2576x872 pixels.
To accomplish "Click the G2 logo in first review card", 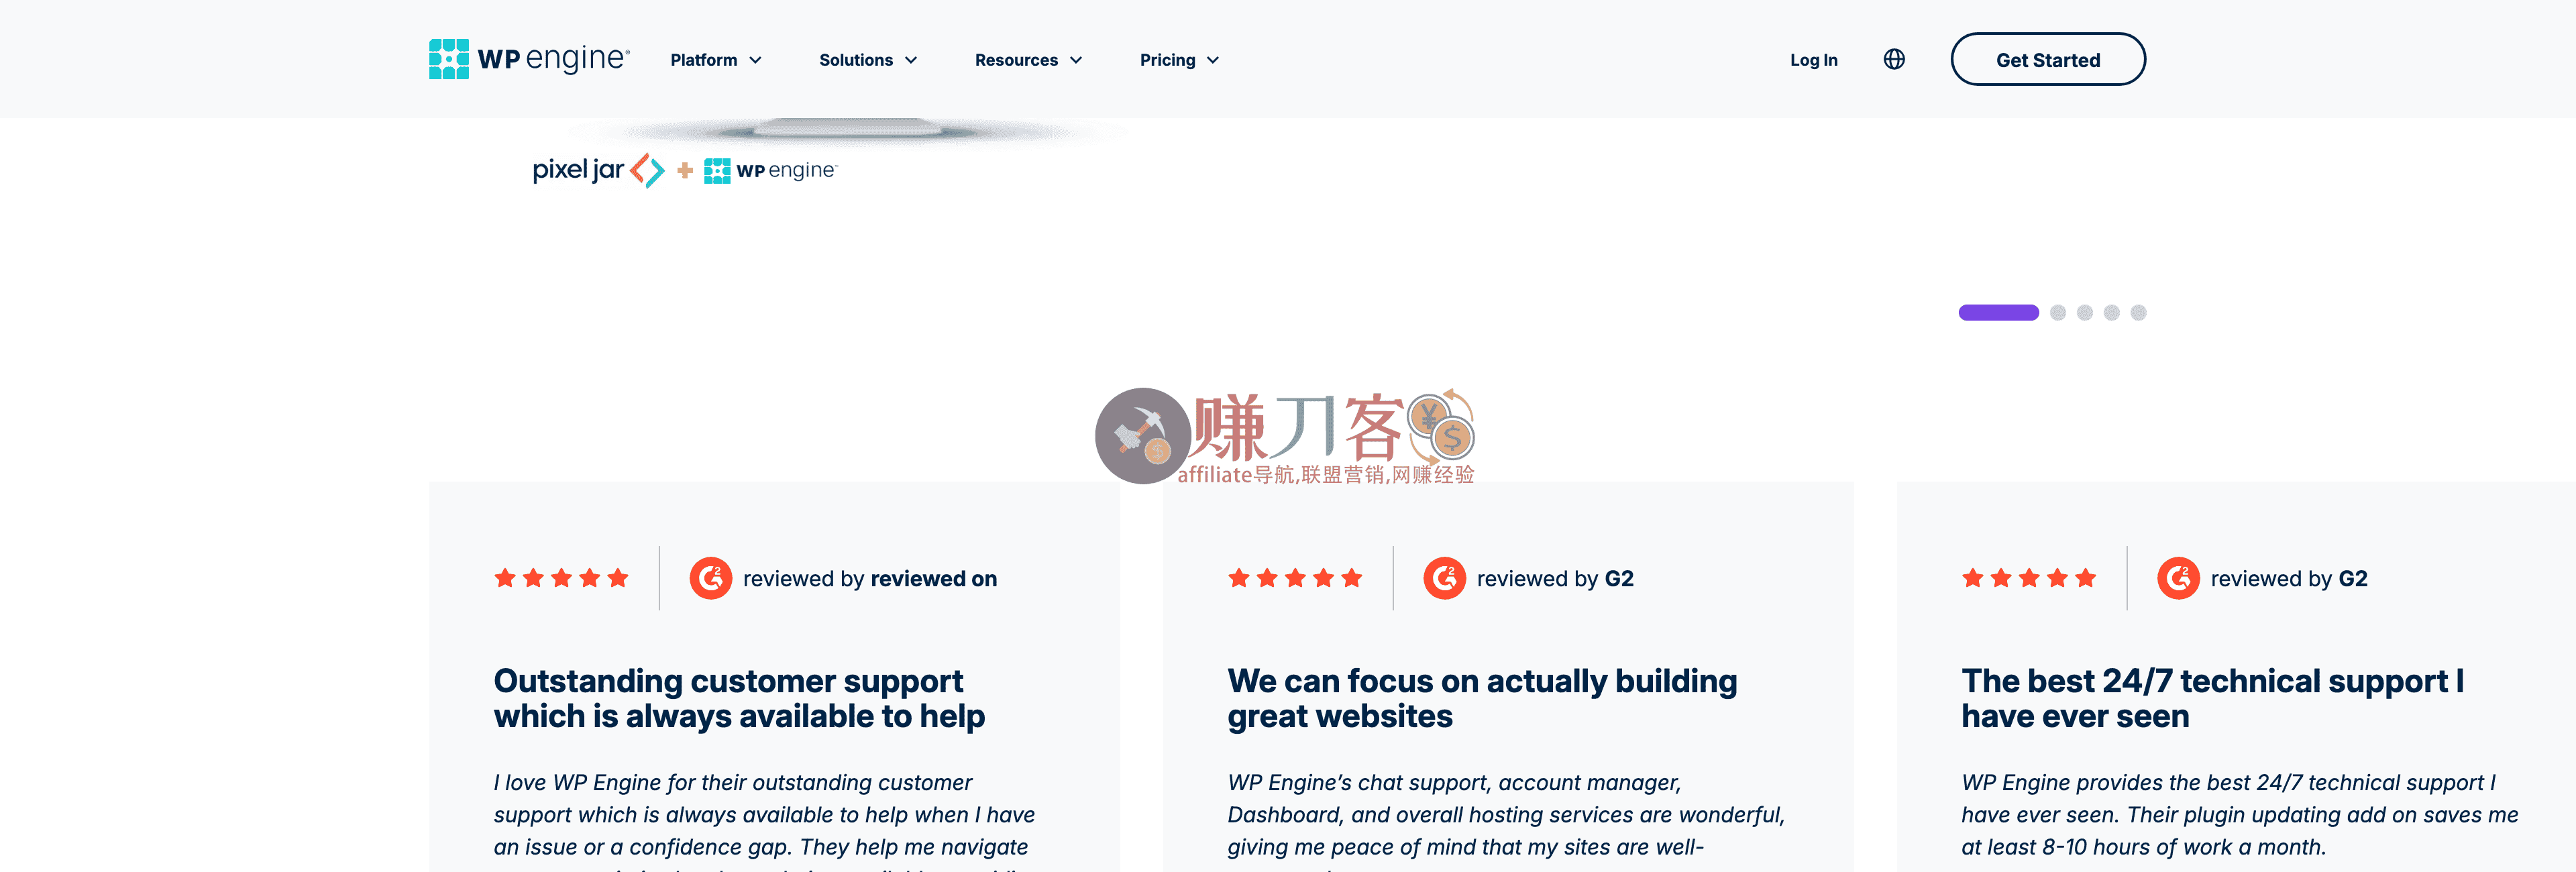I will (711, 578).
